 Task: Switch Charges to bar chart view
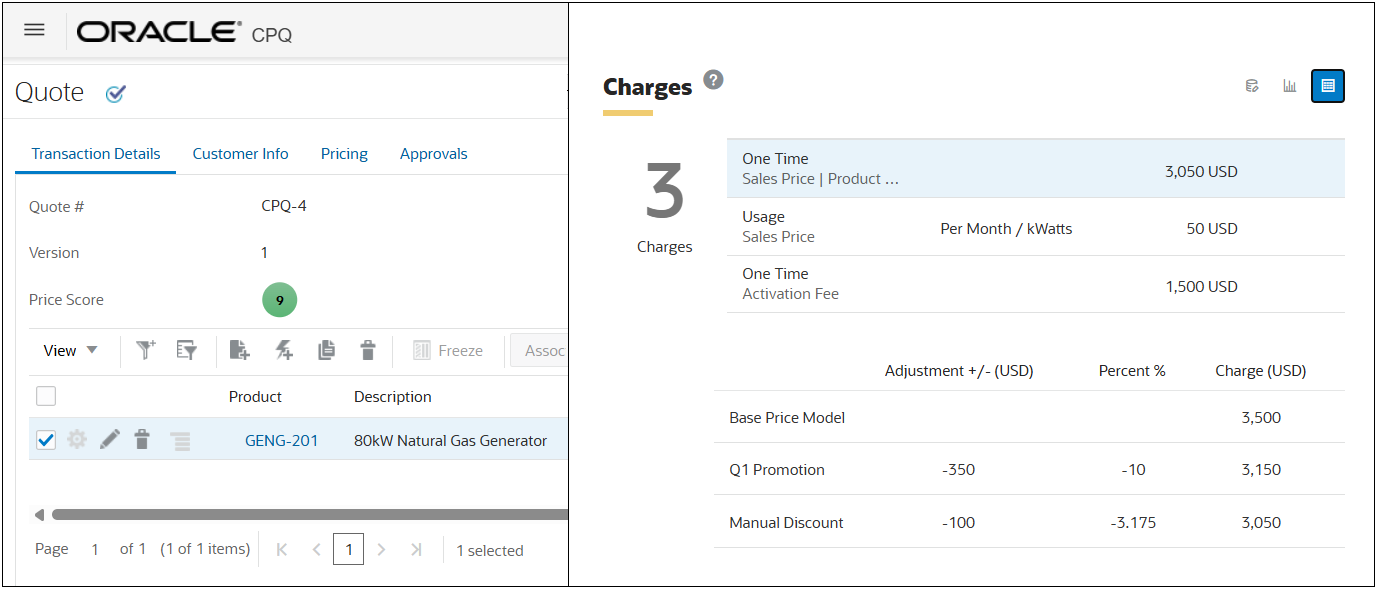pos(1290,86)
